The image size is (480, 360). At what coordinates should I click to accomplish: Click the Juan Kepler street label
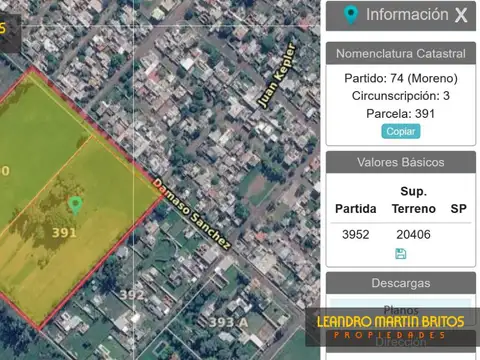coord(277,76)
